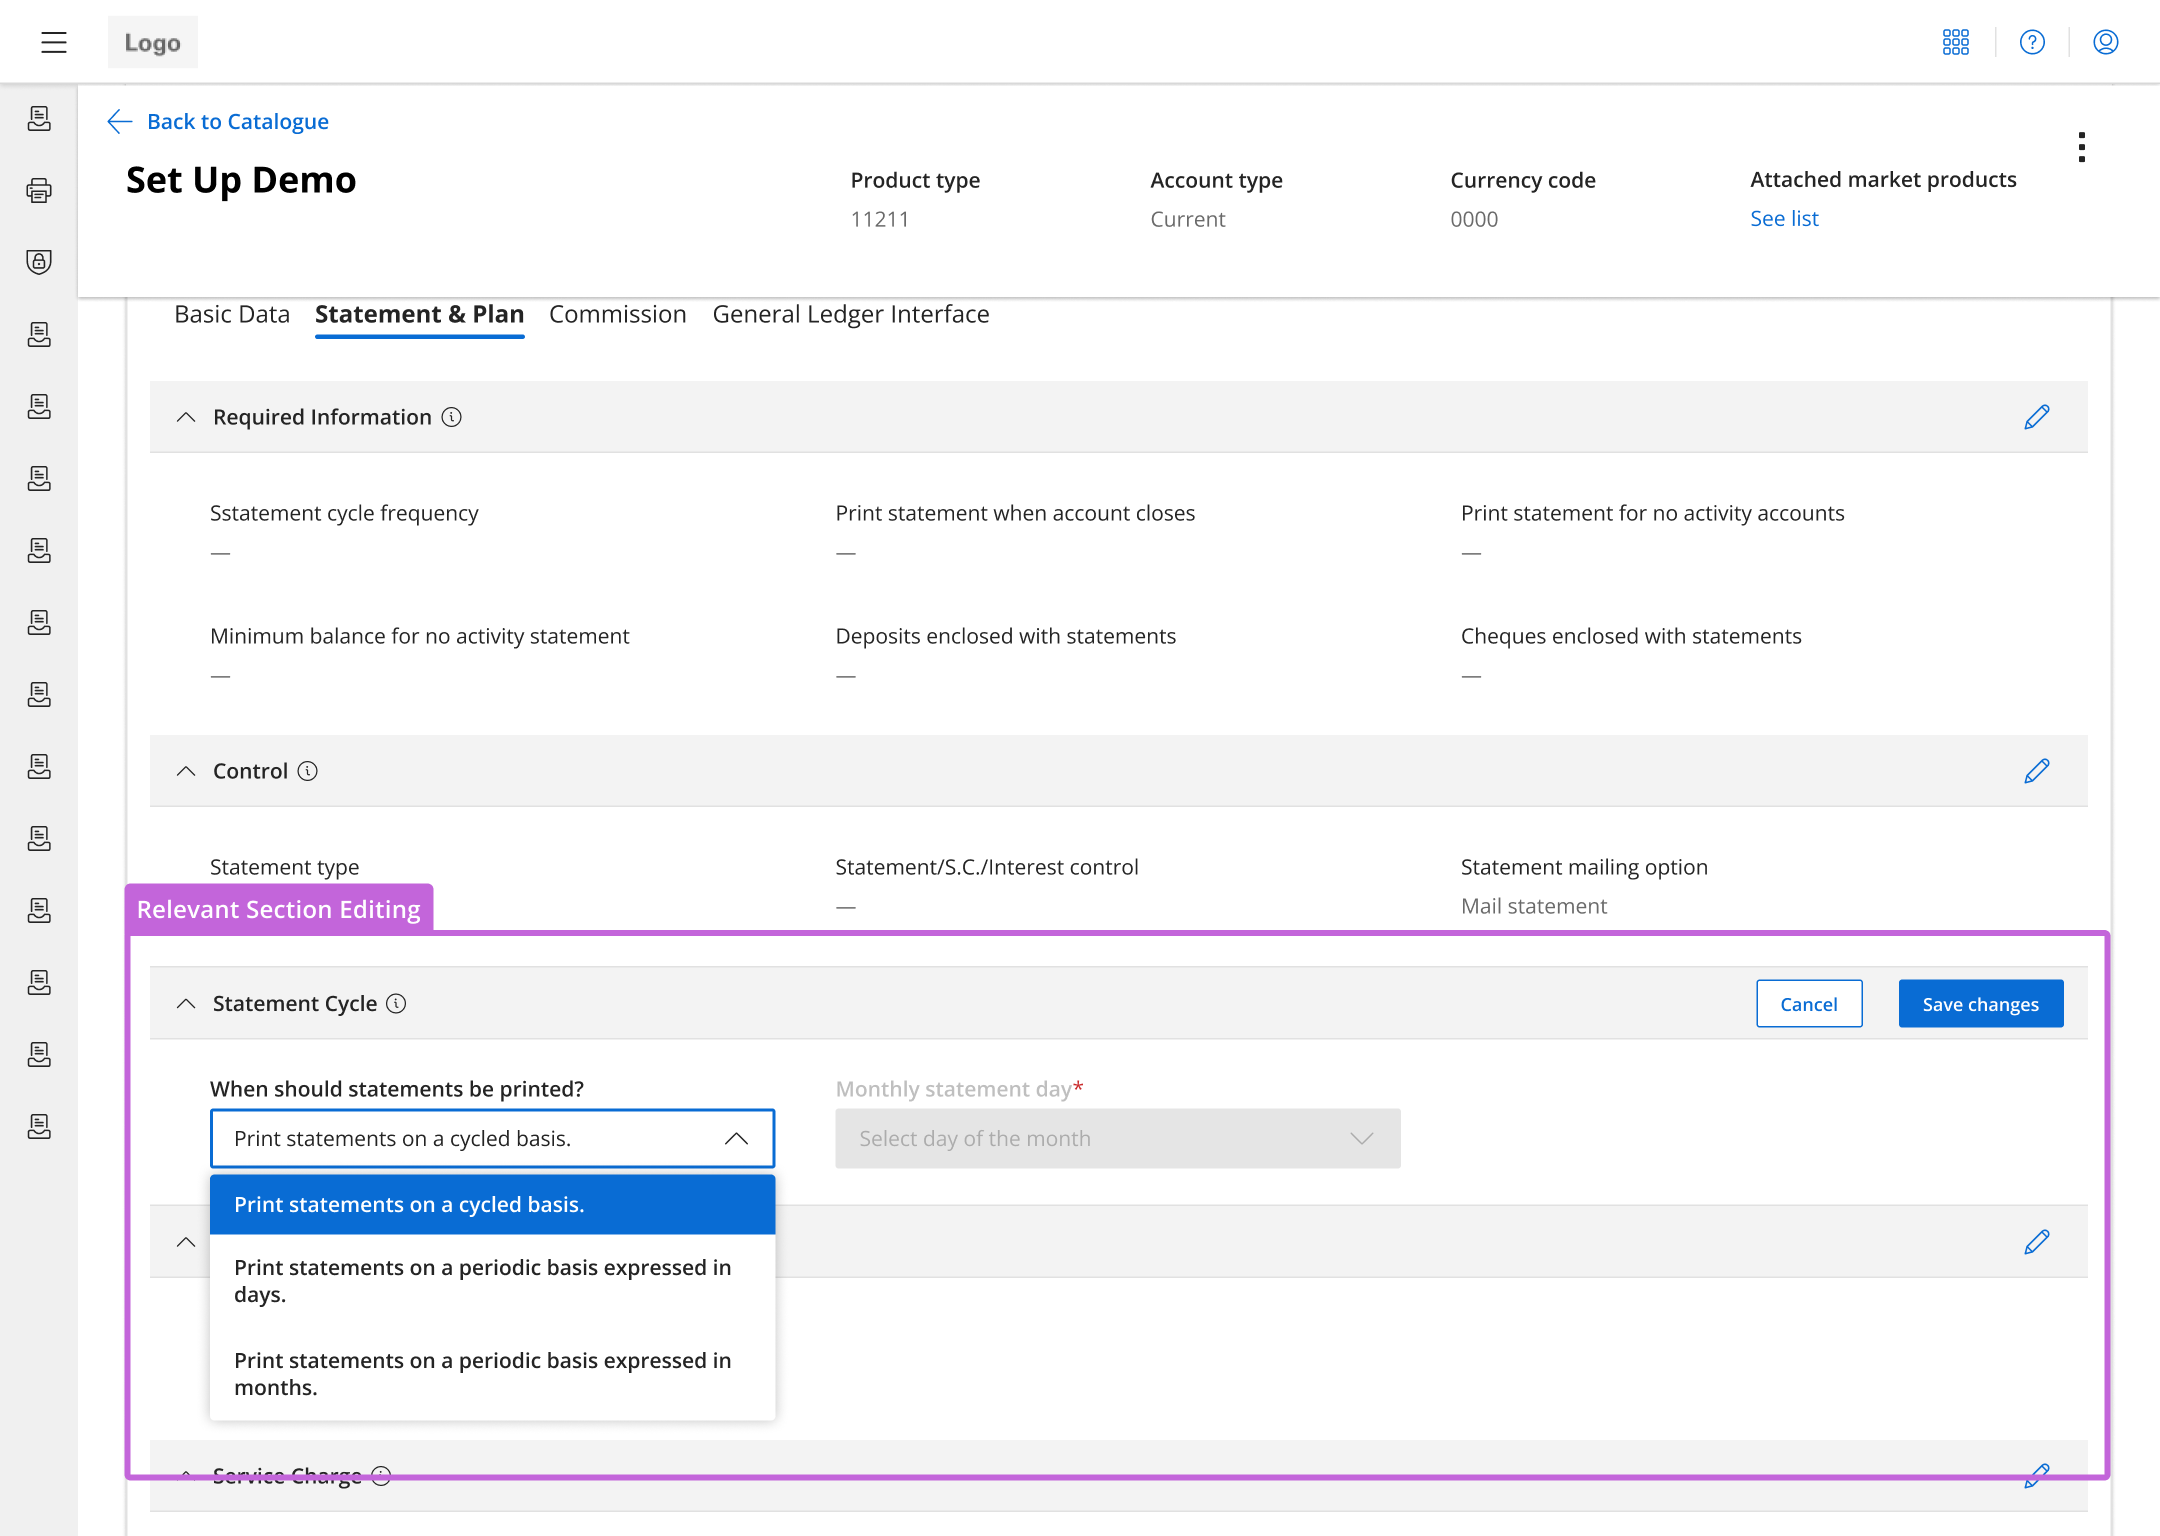Open the apps grid icon
Image resolution: width=2160 pixels, height=1536 pixels.
[1955, 42]
